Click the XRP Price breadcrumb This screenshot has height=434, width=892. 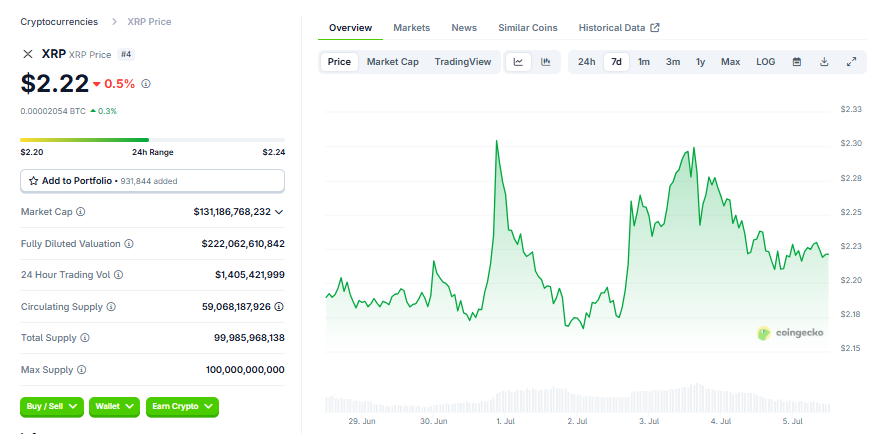click(x=149, y=22)
